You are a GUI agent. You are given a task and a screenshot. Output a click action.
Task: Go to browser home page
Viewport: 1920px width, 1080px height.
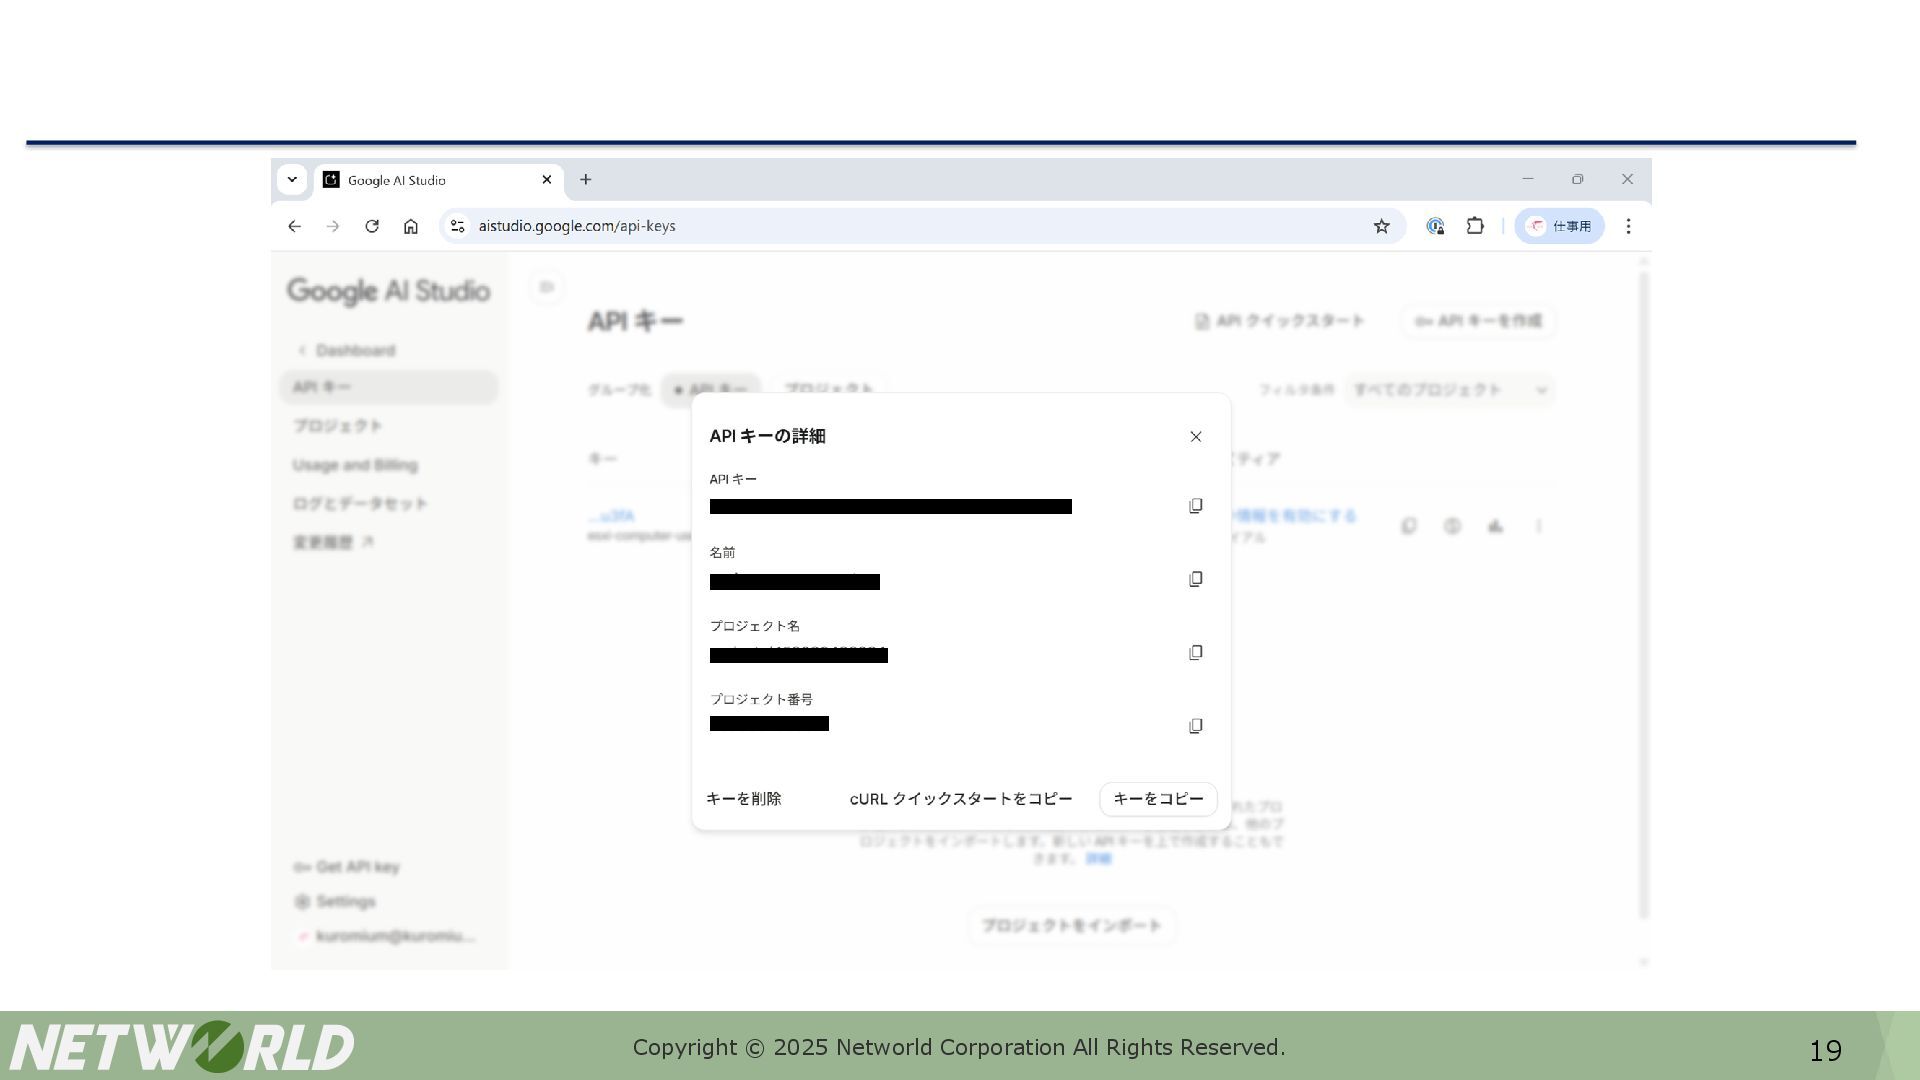pos(411,227)
